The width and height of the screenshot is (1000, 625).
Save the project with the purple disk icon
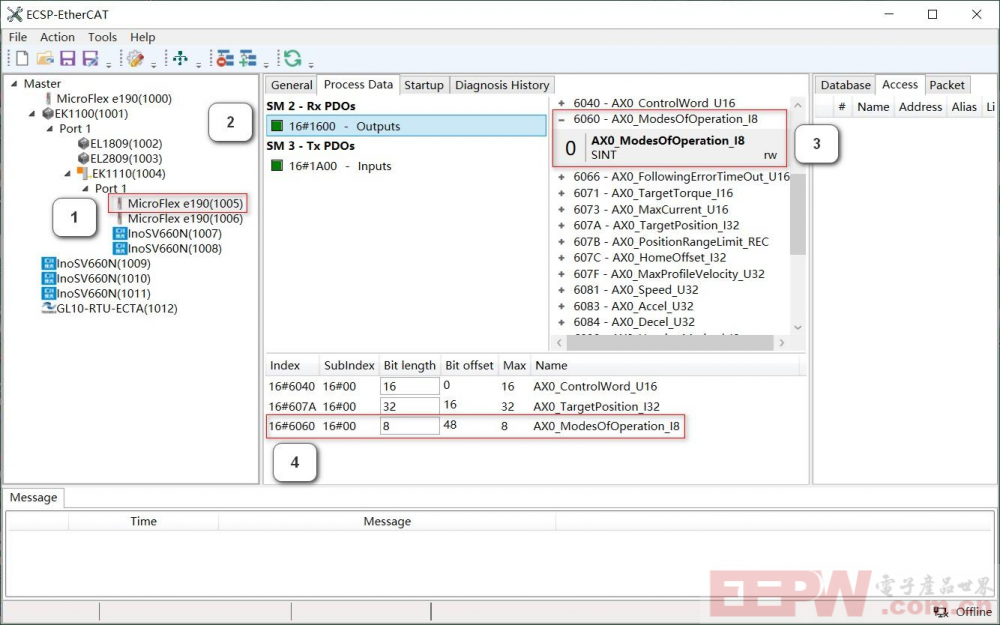coord(68,59)
